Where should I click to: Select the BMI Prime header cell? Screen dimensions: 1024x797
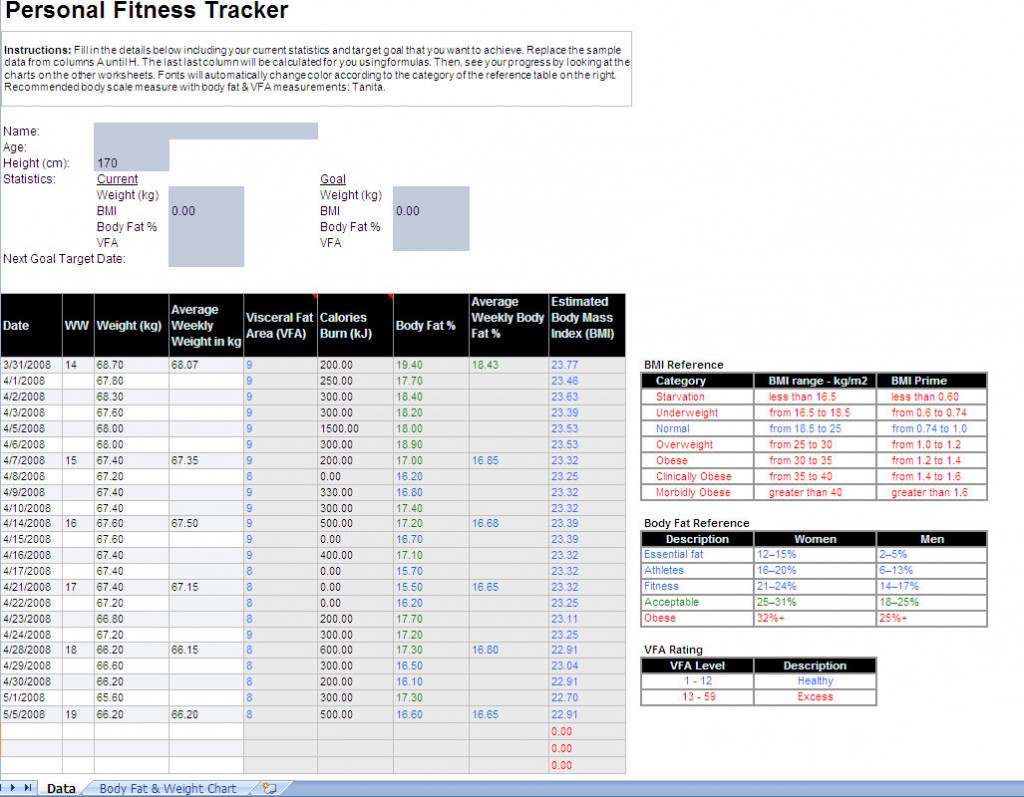click(931, 381)
